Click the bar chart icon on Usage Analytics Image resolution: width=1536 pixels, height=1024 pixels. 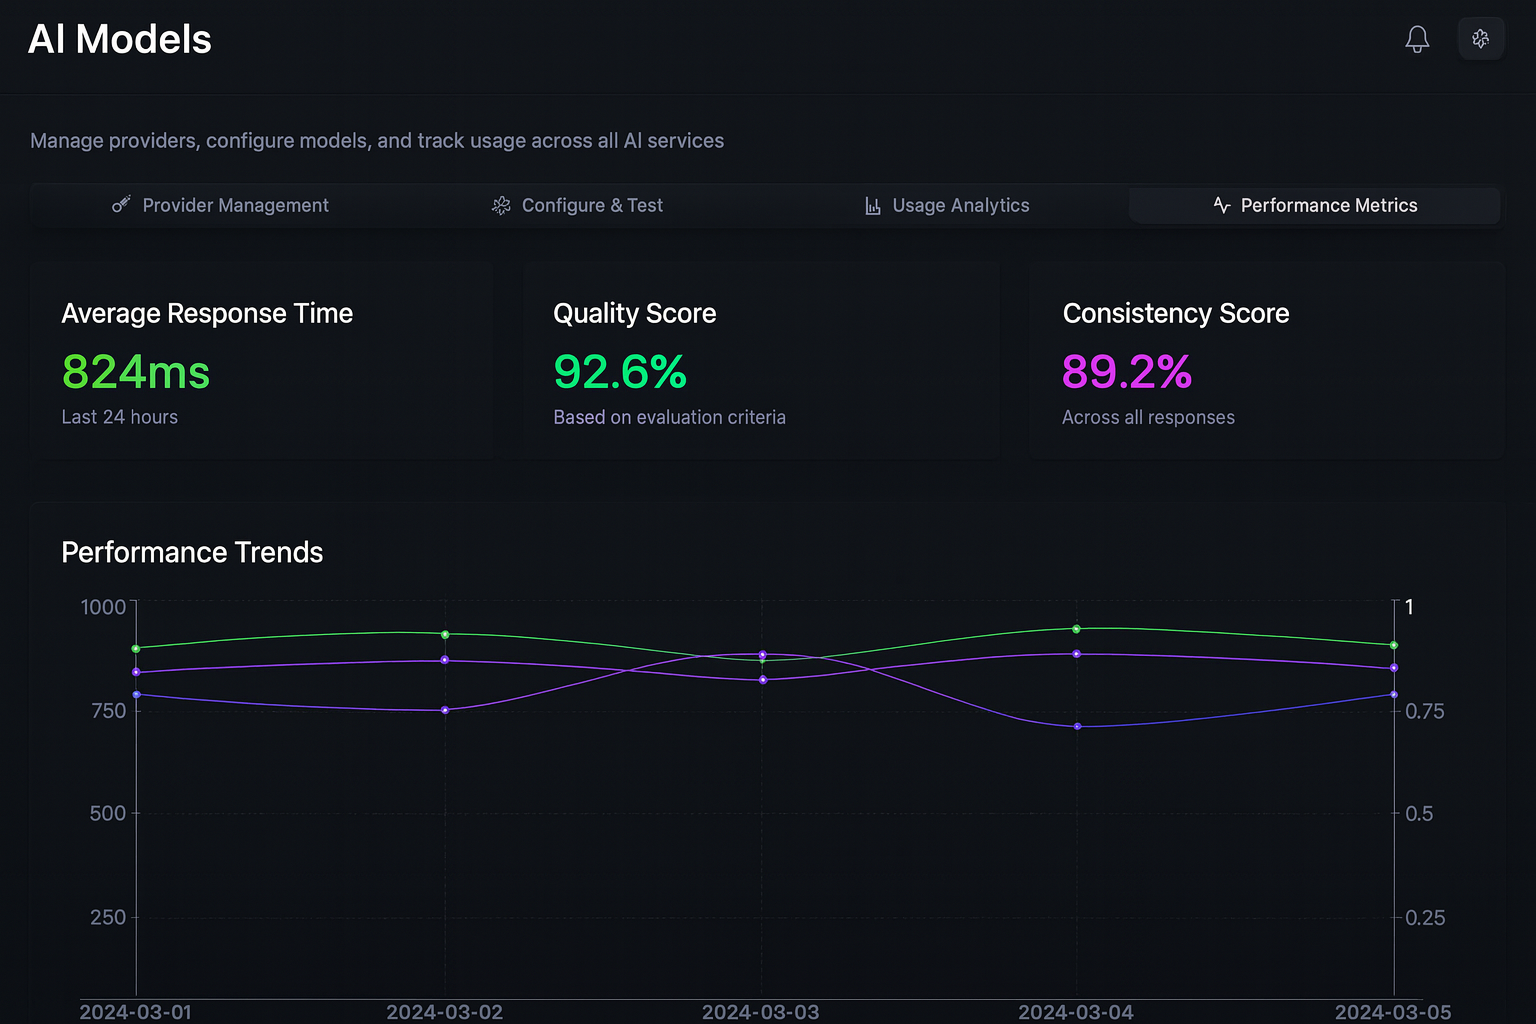873,205
